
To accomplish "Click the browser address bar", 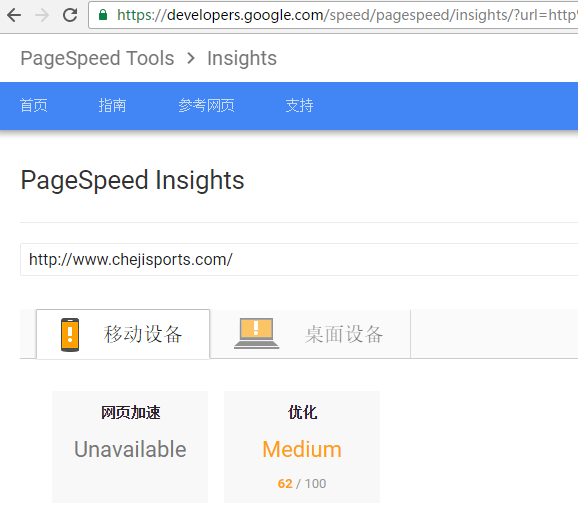I will point(333,15).
